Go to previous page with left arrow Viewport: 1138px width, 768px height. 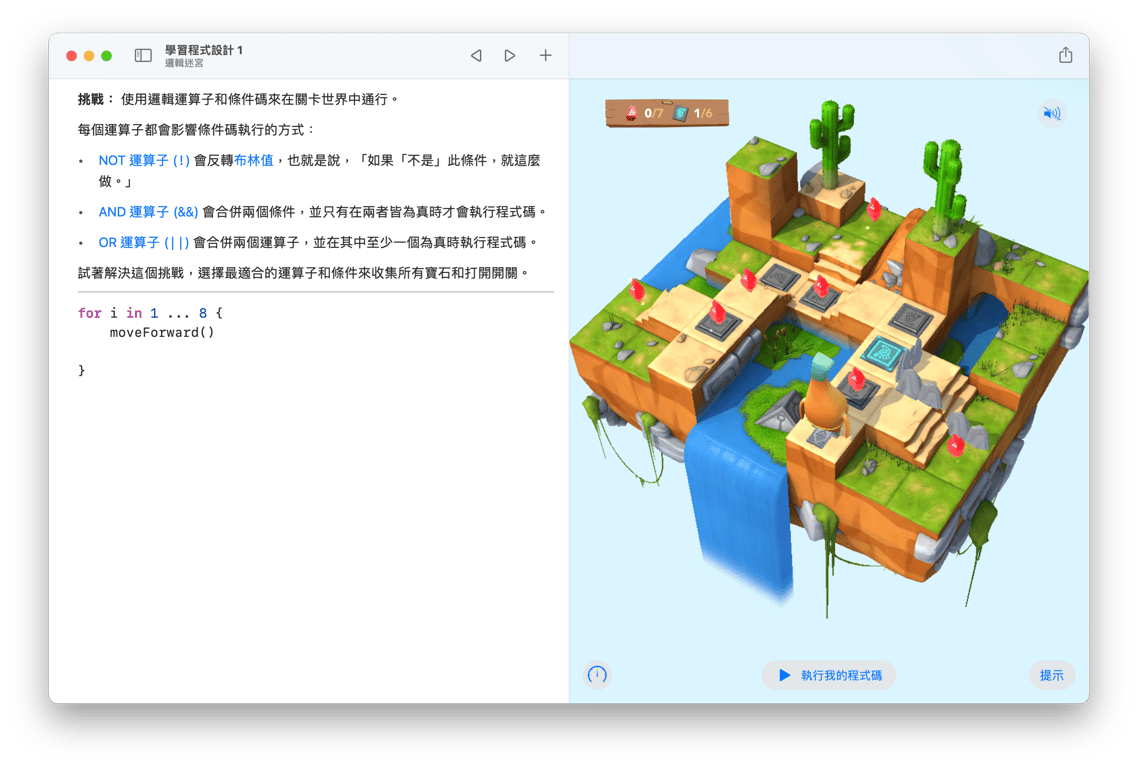coord(476,56)
